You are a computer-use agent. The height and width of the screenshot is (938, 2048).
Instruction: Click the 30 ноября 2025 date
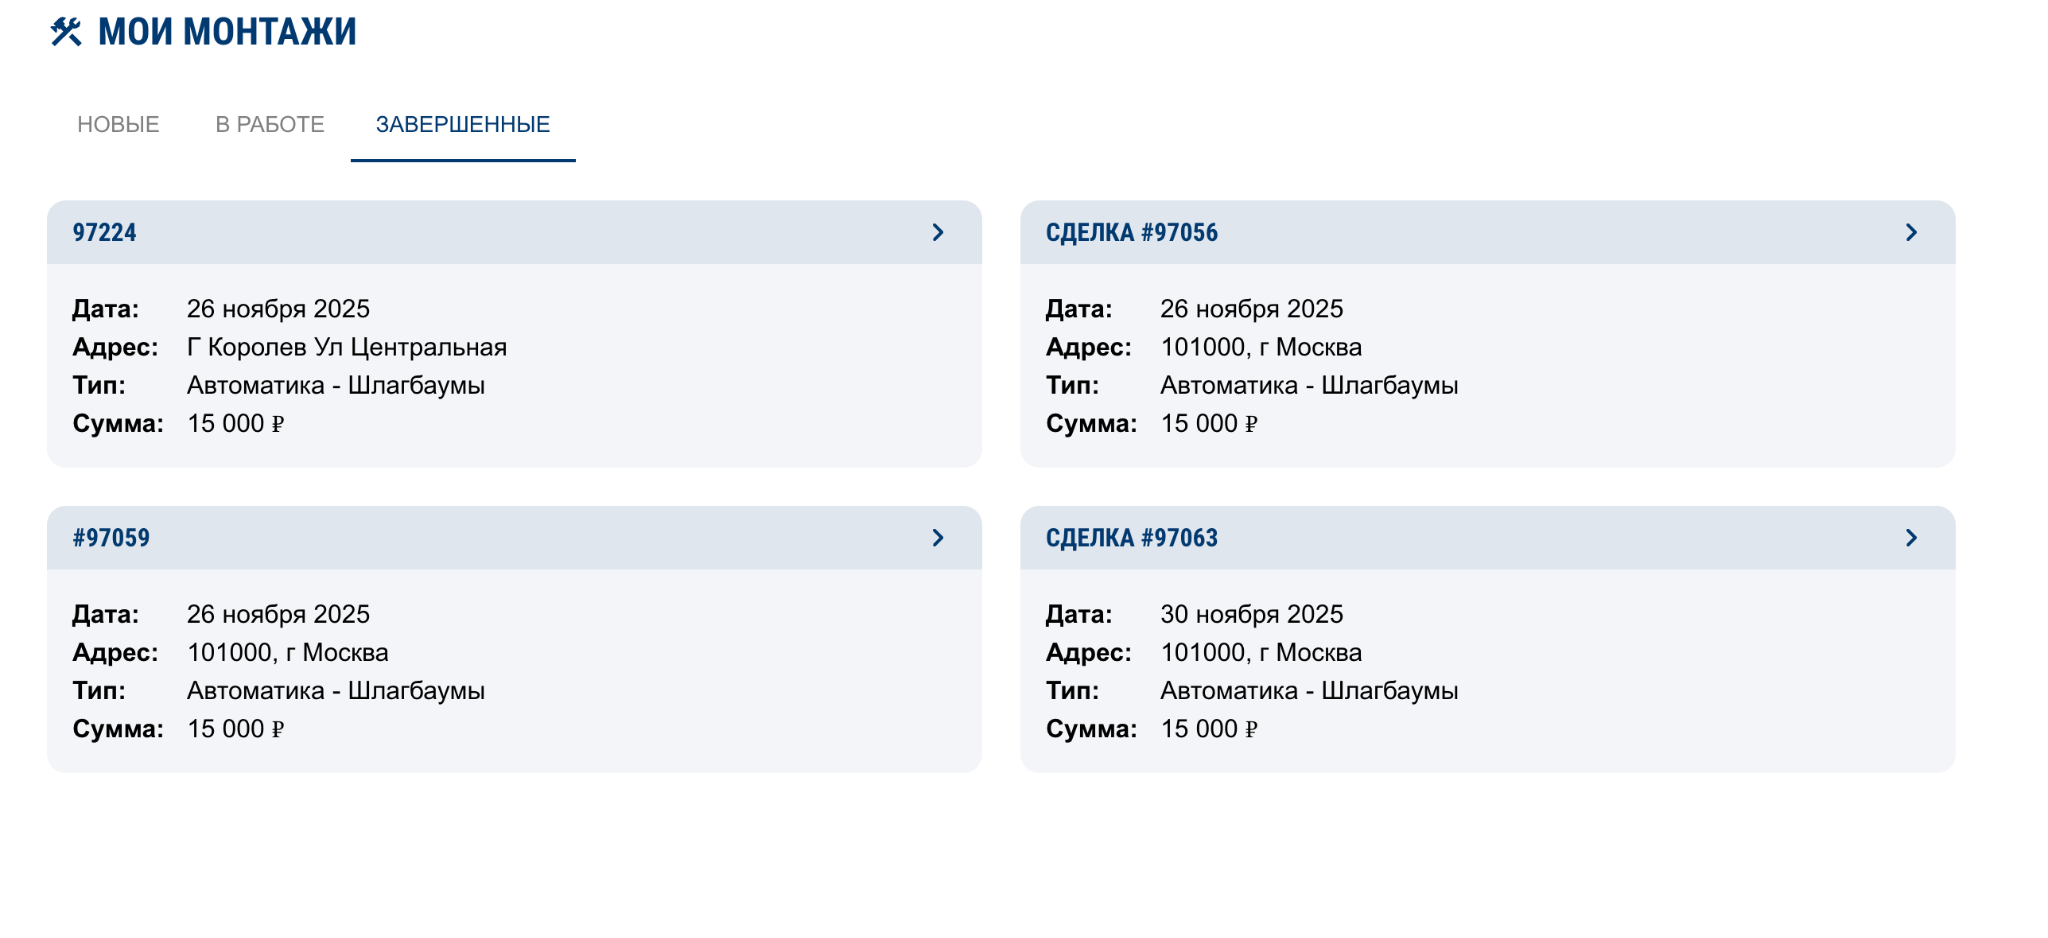1251,614
